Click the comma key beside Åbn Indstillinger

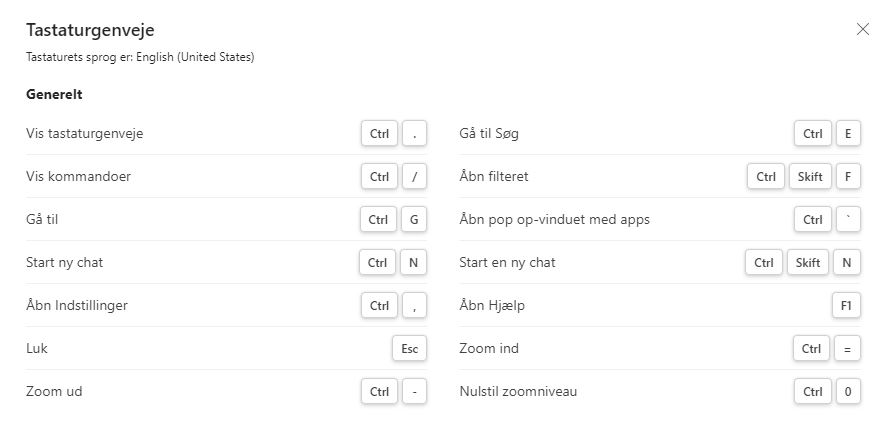tap(414, 305)
